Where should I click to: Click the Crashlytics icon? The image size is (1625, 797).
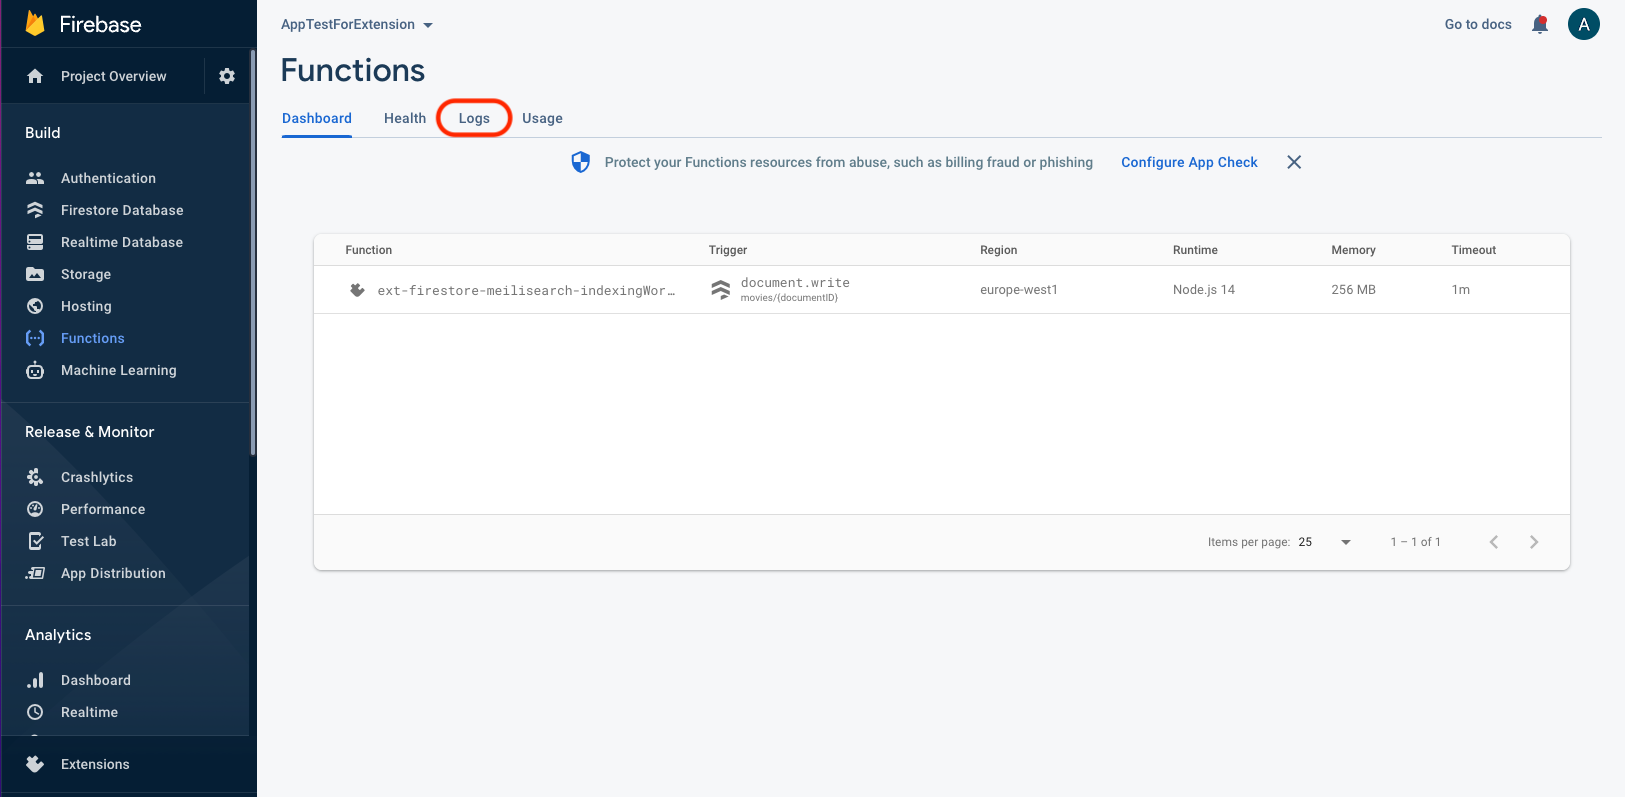click(35, 477)
